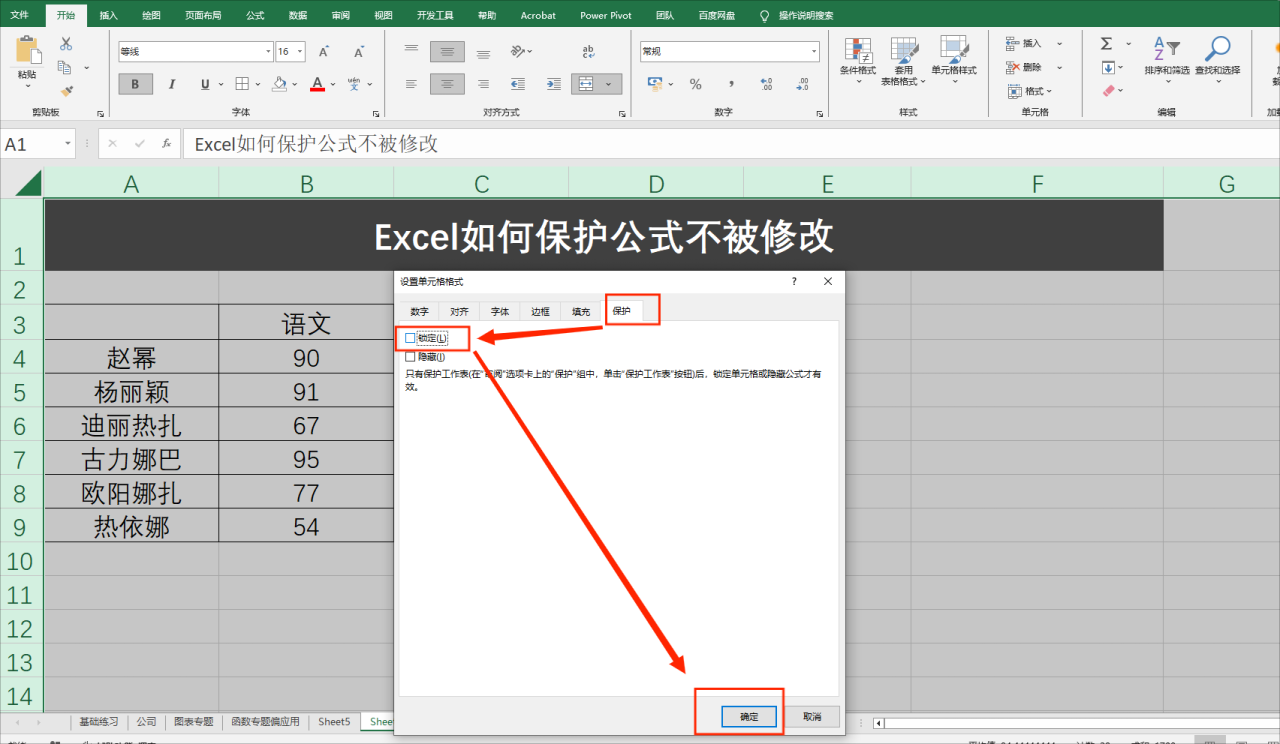
Task: Click the formula bar input field
Action: tap(729, 144)
